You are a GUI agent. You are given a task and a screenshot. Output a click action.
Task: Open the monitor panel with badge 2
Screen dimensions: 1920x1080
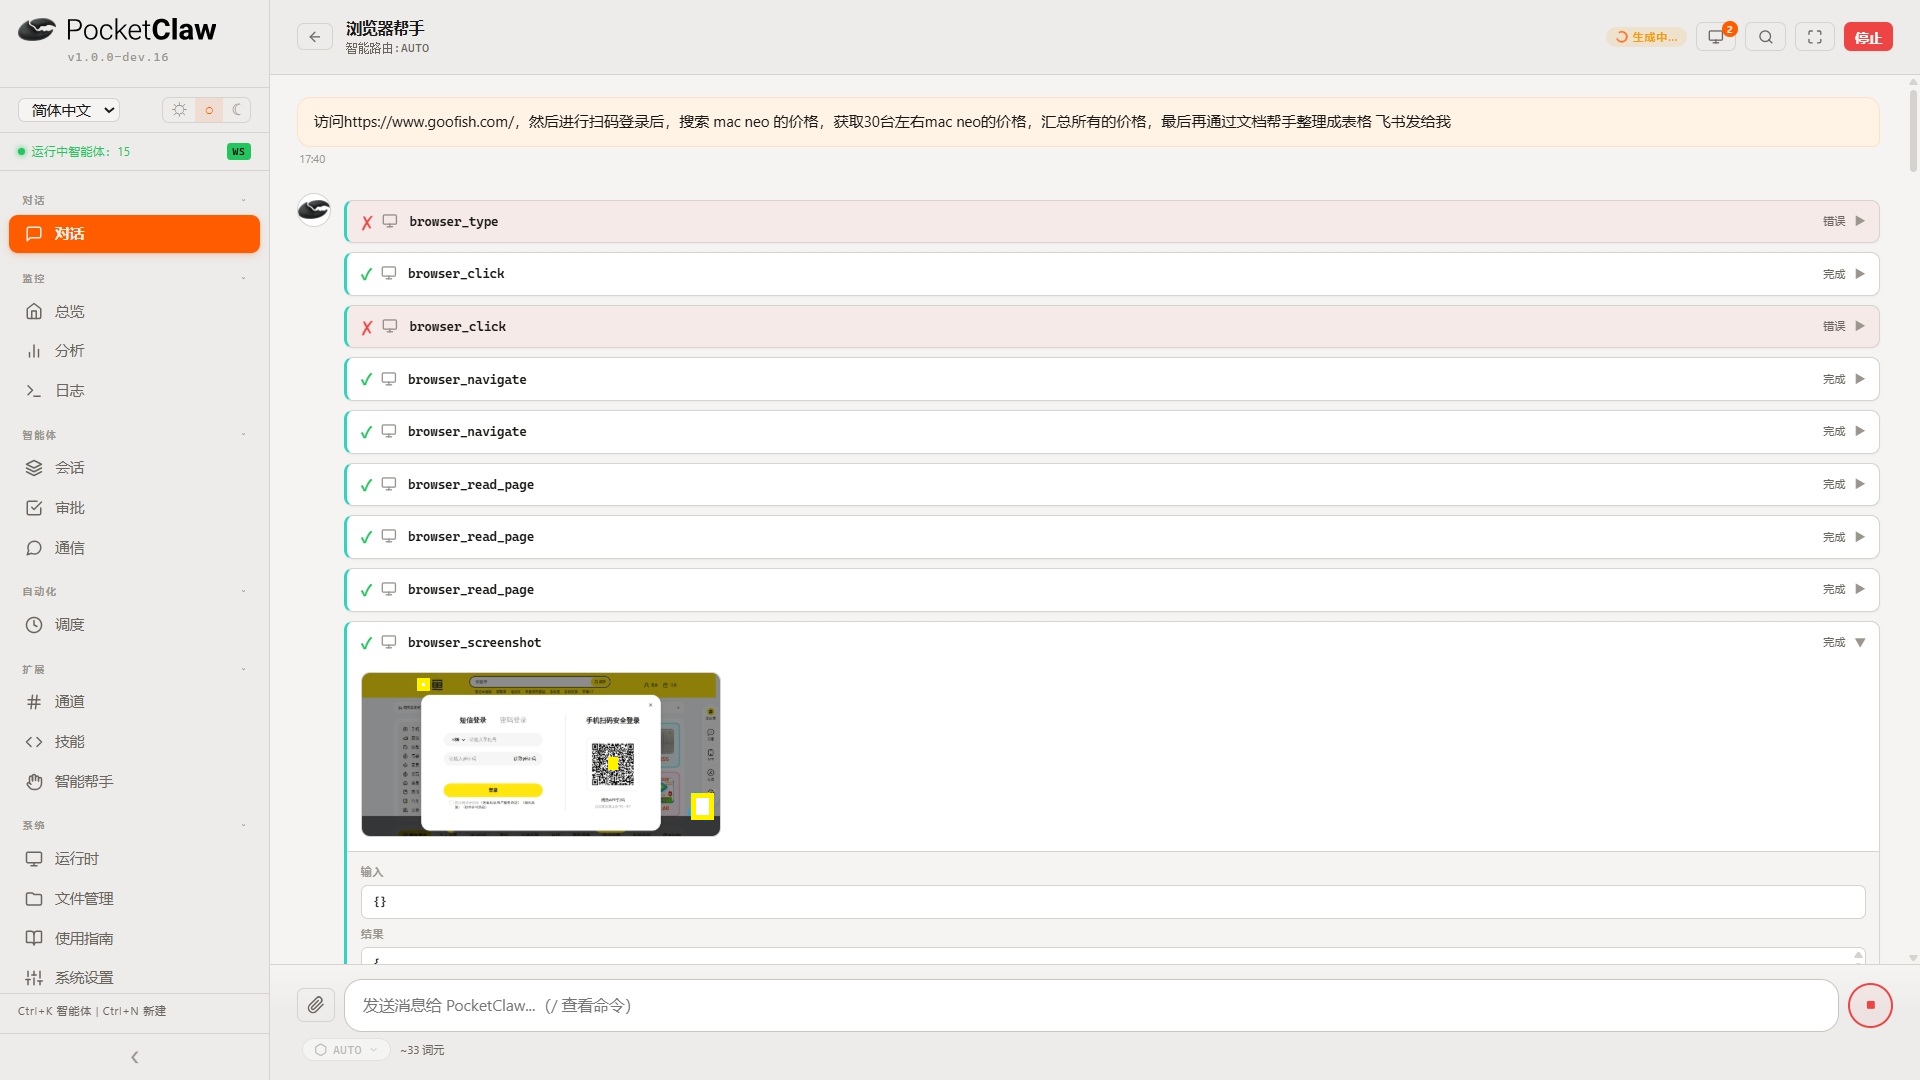coord(1716,37)
